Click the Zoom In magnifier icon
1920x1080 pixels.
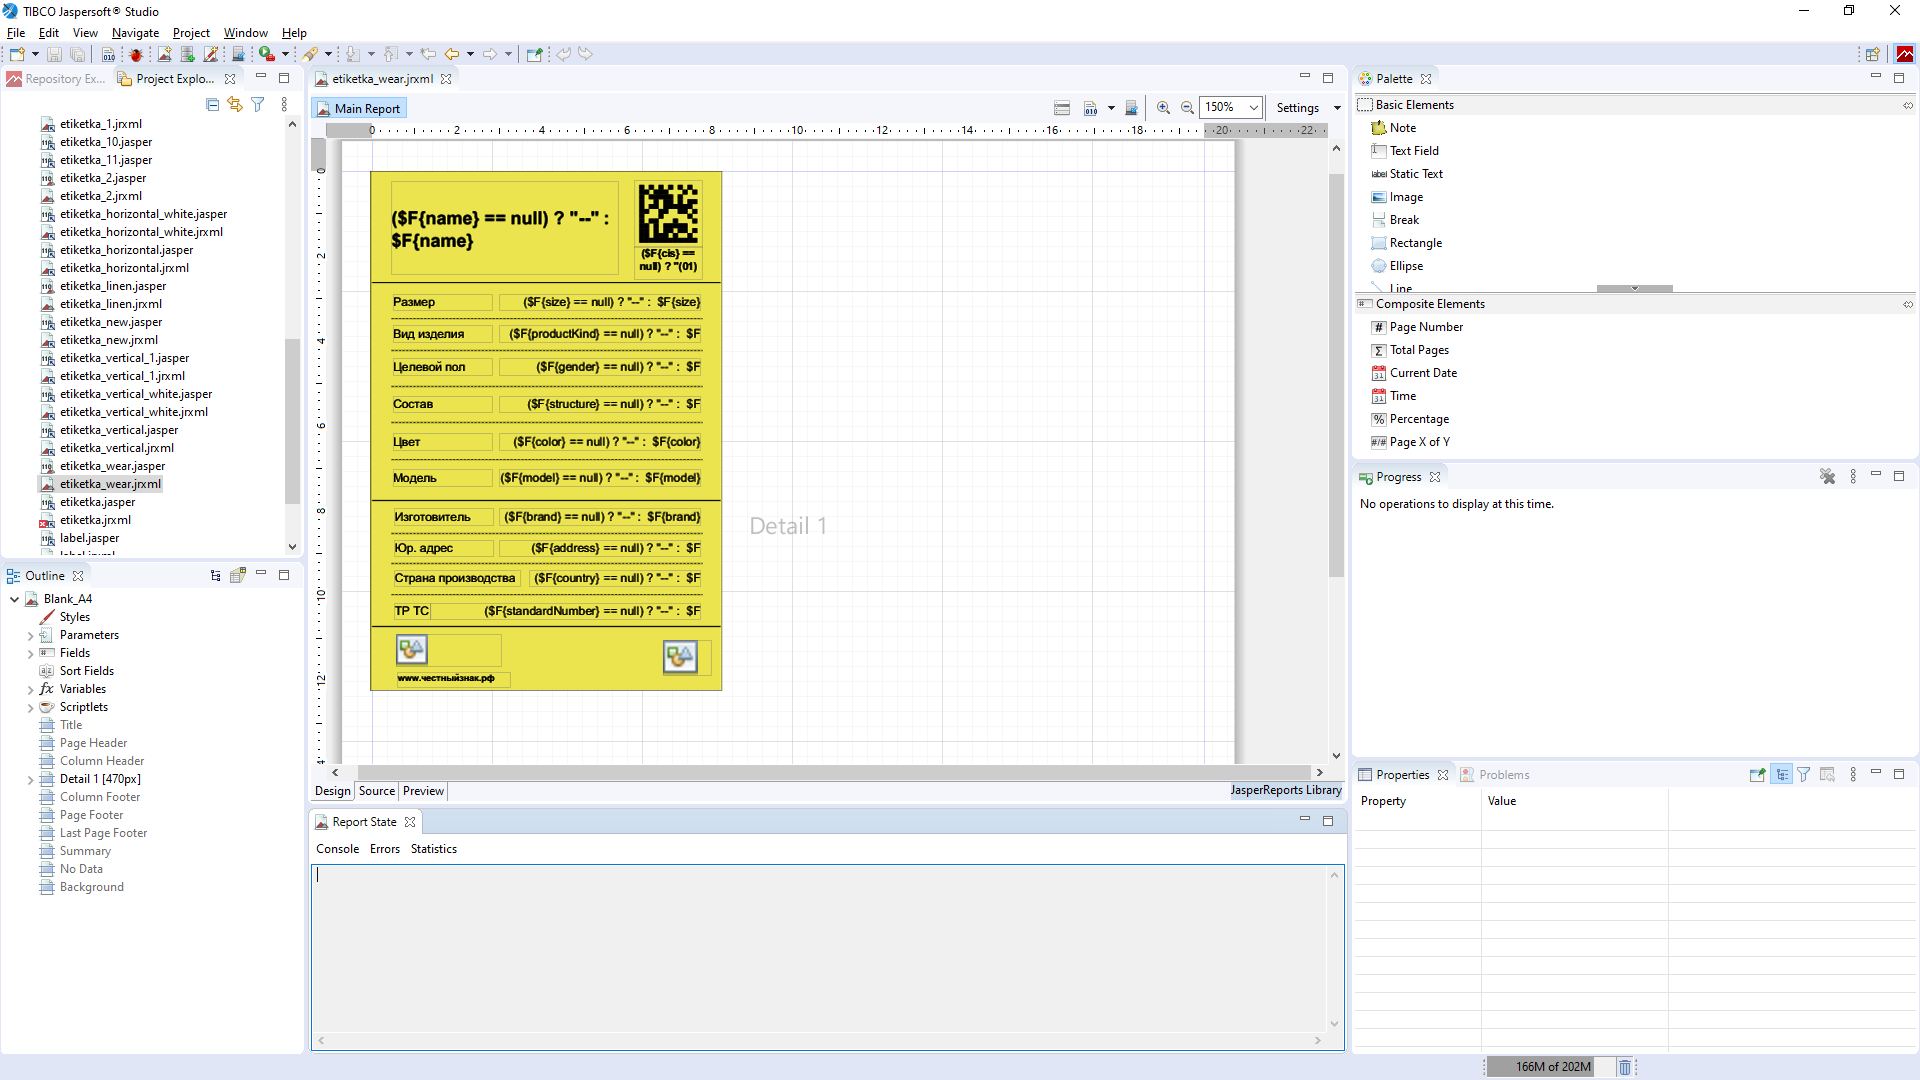1163,108
